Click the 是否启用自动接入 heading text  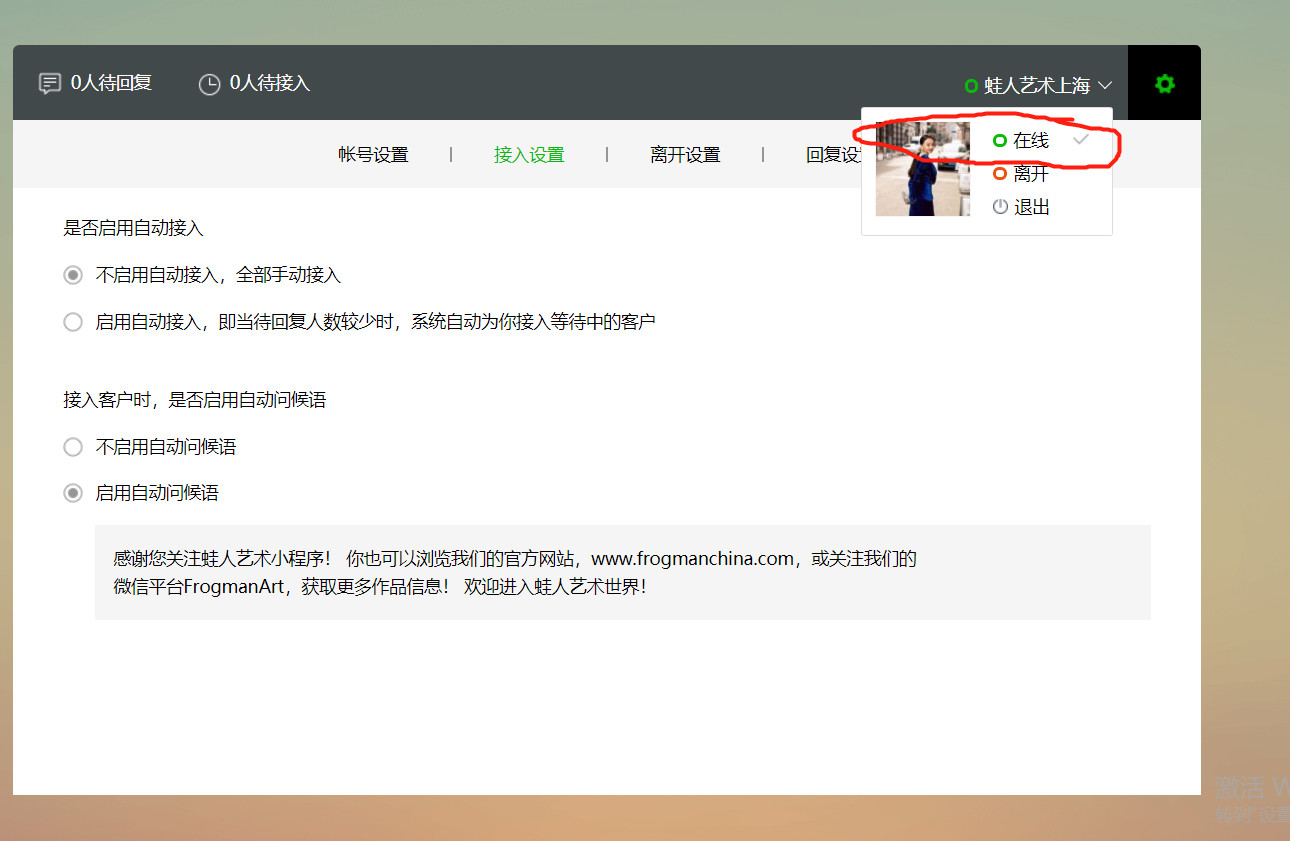(133, 228)
